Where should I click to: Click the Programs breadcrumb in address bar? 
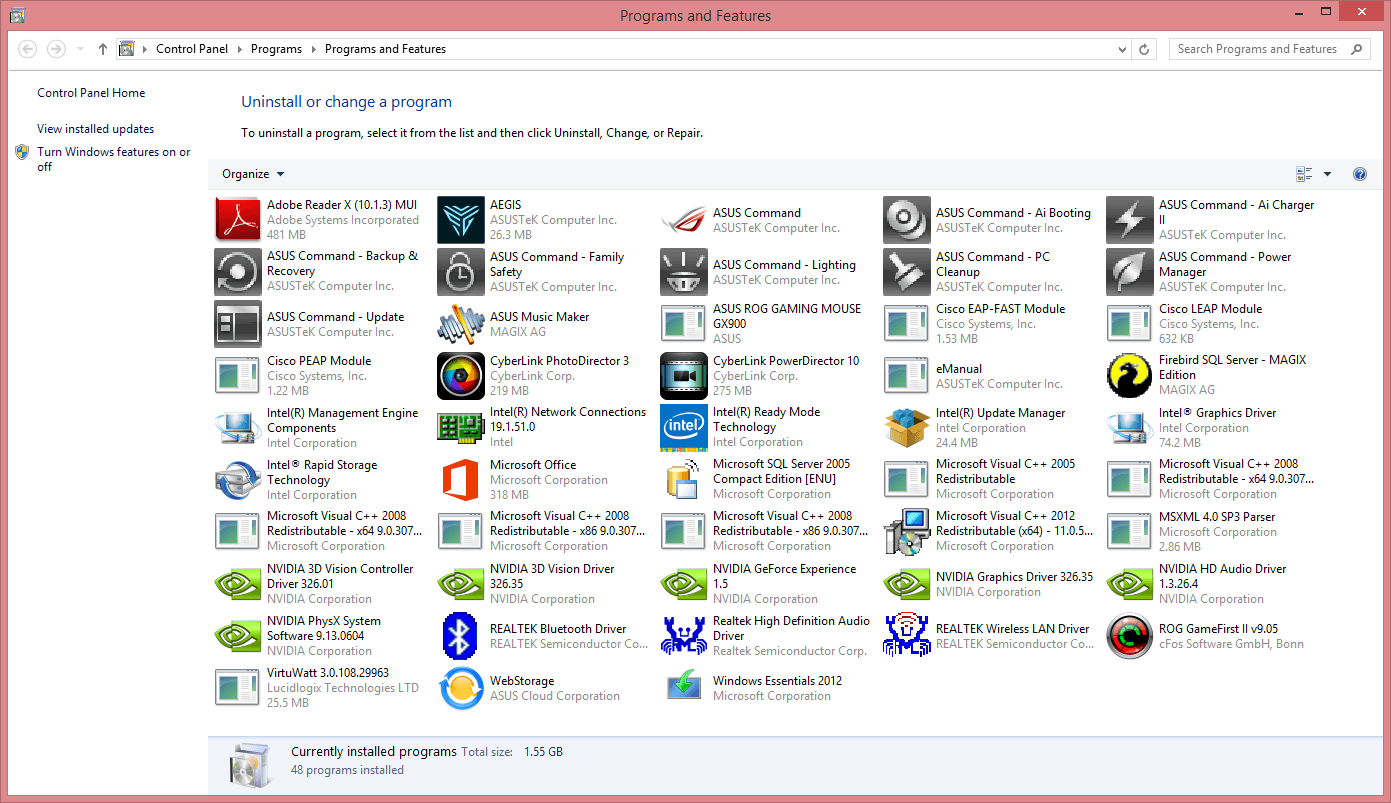[x=276, y=49]
